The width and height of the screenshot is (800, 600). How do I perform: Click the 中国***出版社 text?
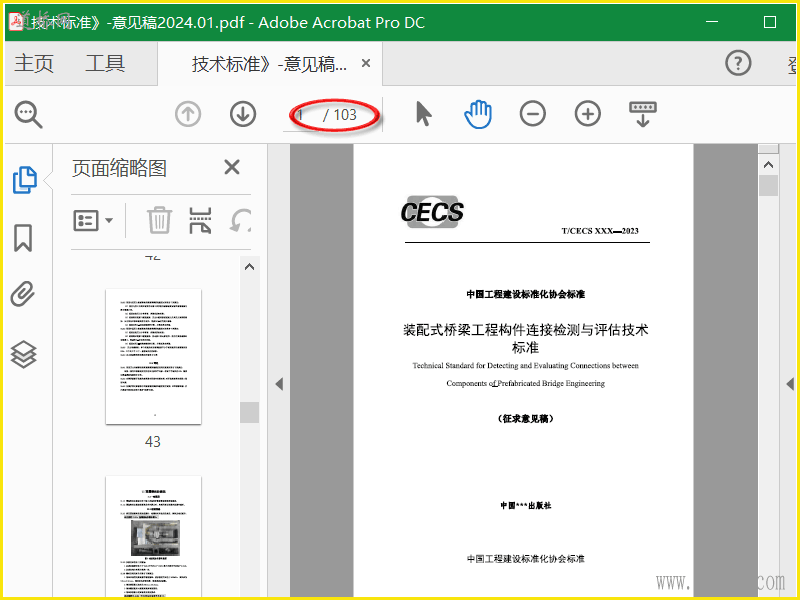tap(526, 506)
